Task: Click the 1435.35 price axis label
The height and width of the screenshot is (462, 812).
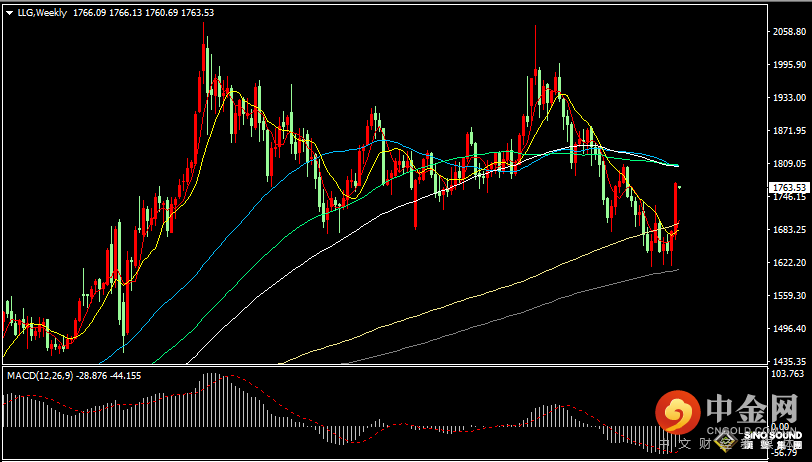Action: click(789, 361)
